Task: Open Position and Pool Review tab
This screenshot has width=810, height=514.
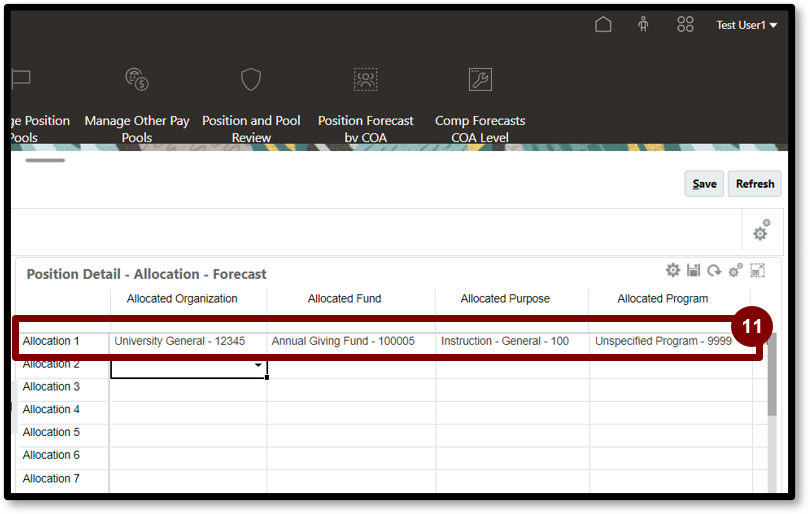Action: (x=251, y=129)
